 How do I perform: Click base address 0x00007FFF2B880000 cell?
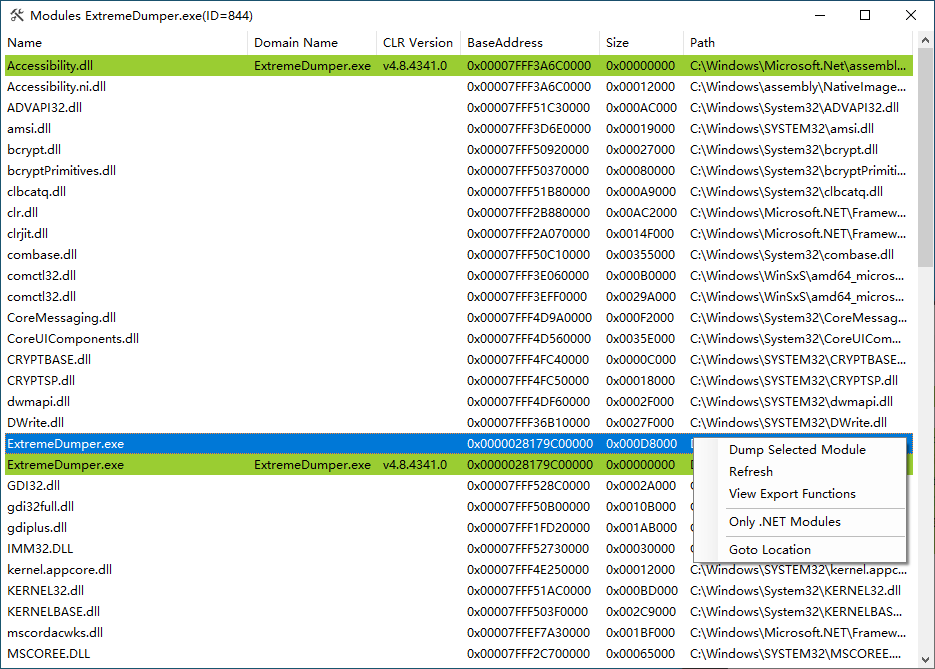(x=528, y=212)
